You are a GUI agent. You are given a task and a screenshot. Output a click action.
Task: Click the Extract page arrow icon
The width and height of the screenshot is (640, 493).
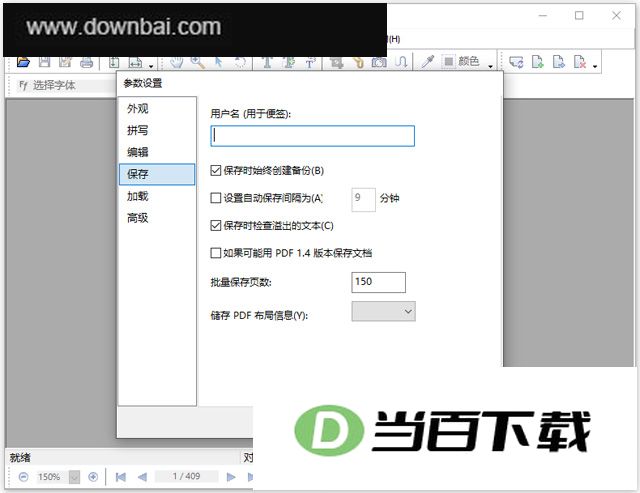559,62
